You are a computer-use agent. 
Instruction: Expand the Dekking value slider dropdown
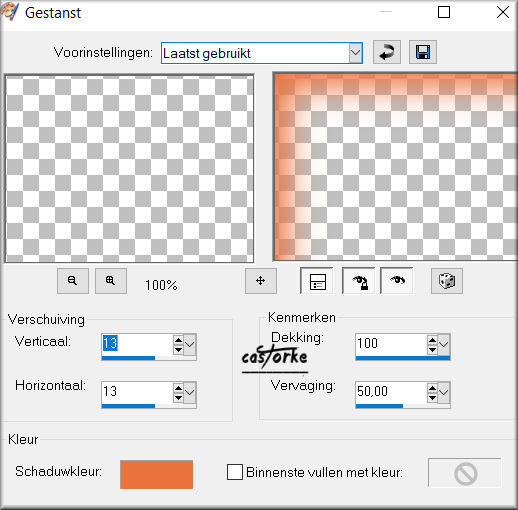[444, 344]
